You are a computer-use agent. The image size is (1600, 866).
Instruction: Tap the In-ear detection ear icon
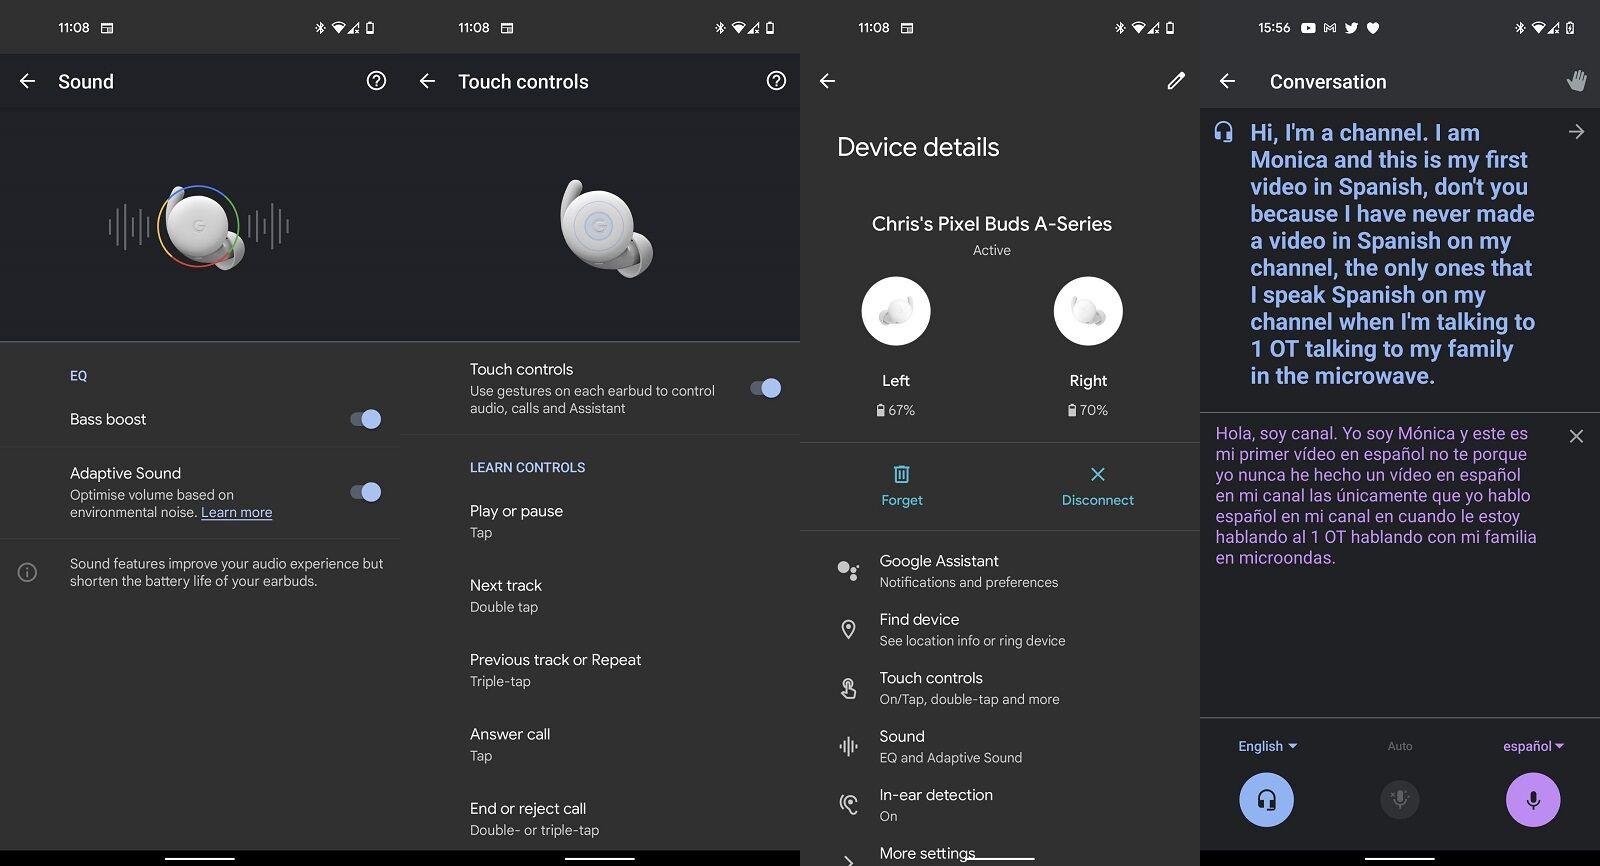point(848,804)
